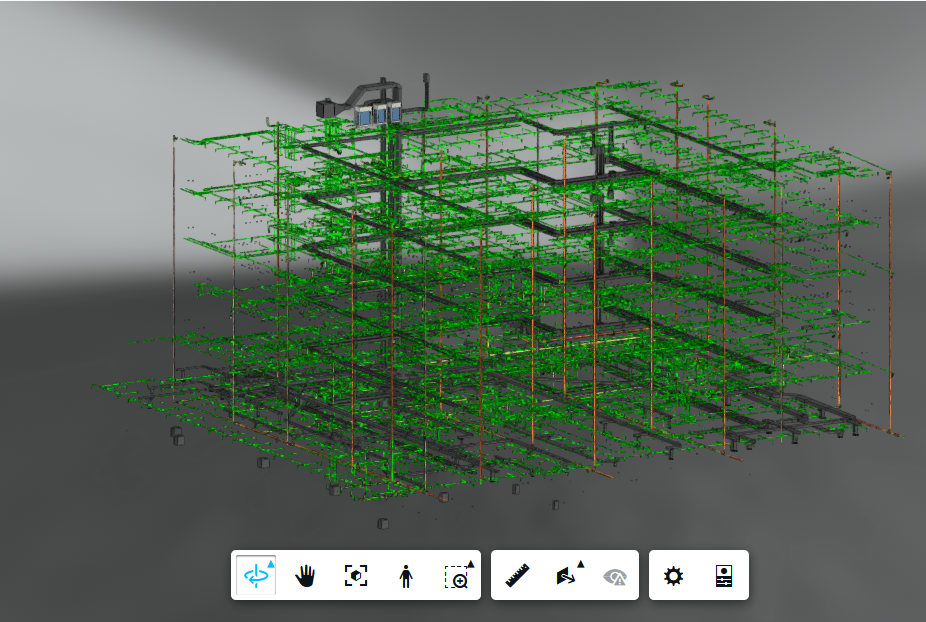This screenshot has height=622, width=926.
Task: Toggle the hidden objects eye icon
Action: pos(614,577)
